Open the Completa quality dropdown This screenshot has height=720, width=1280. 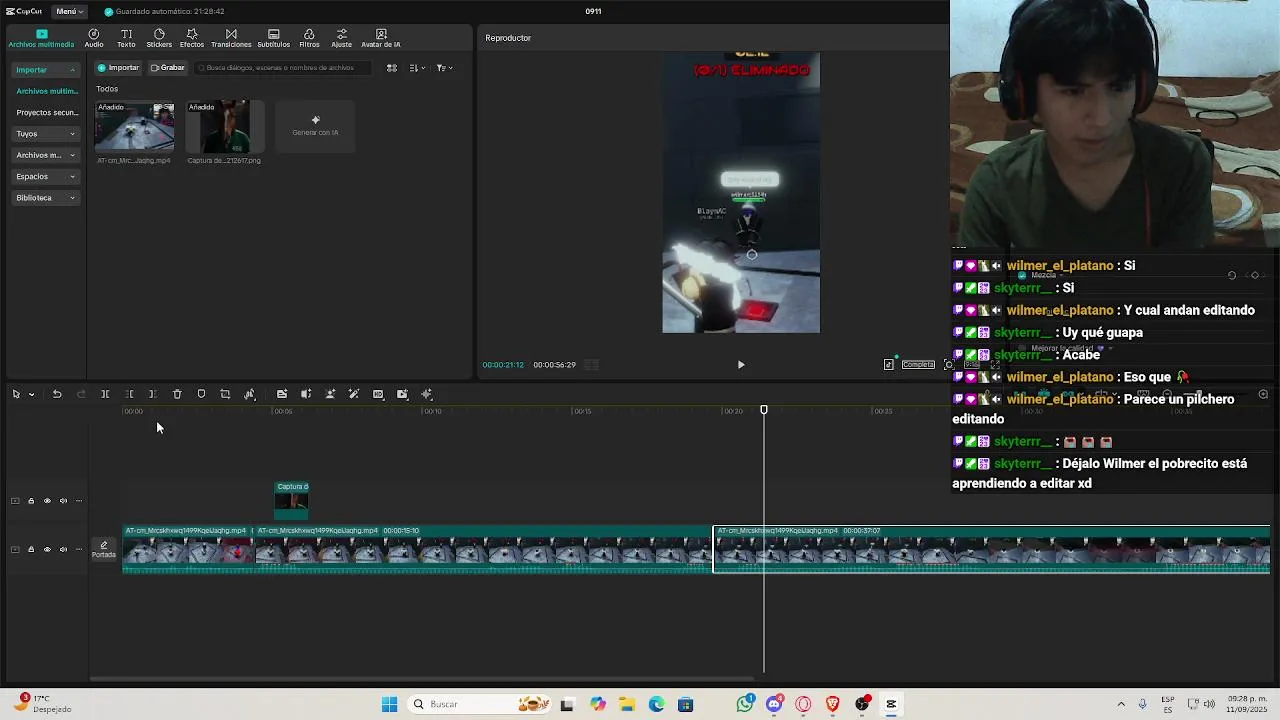pos(918,365)
